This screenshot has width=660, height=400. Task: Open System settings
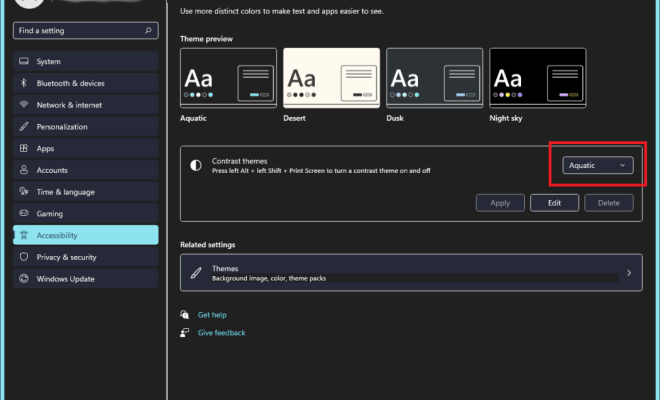click(86, 61)
